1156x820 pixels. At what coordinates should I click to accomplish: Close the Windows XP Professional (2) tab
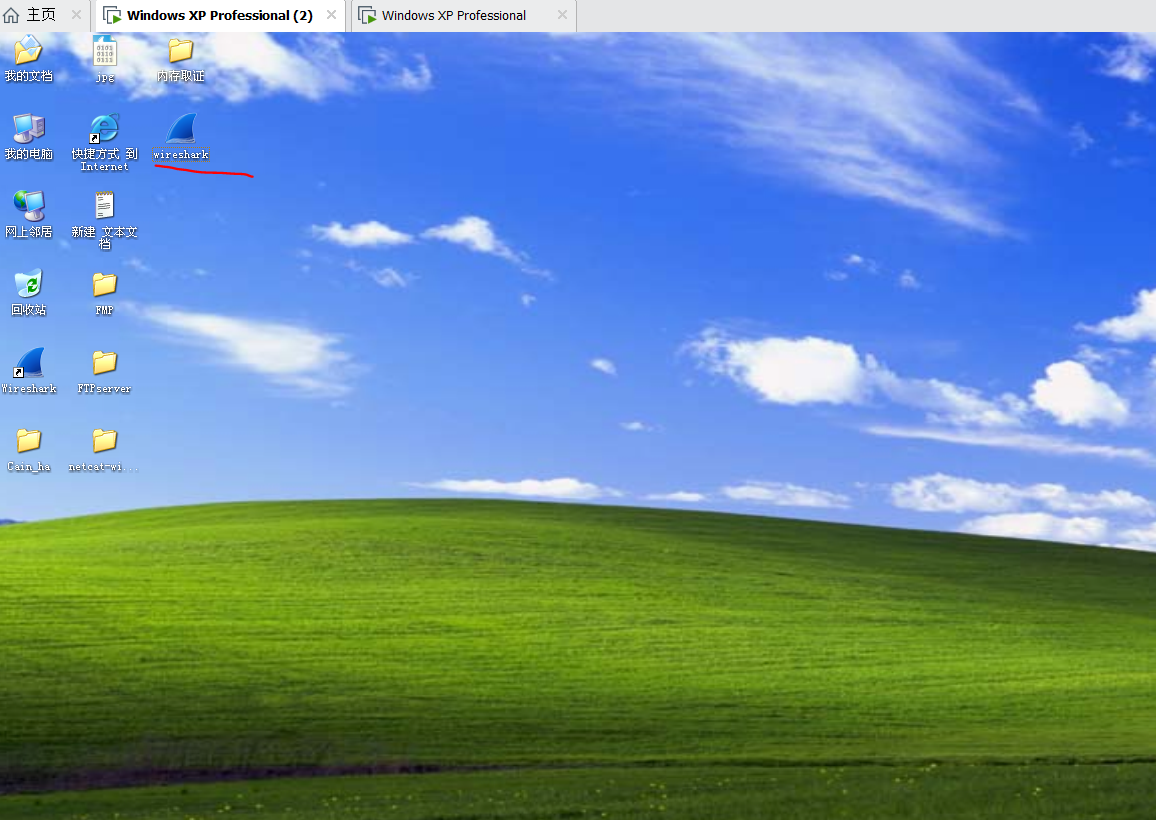point(331,15)
